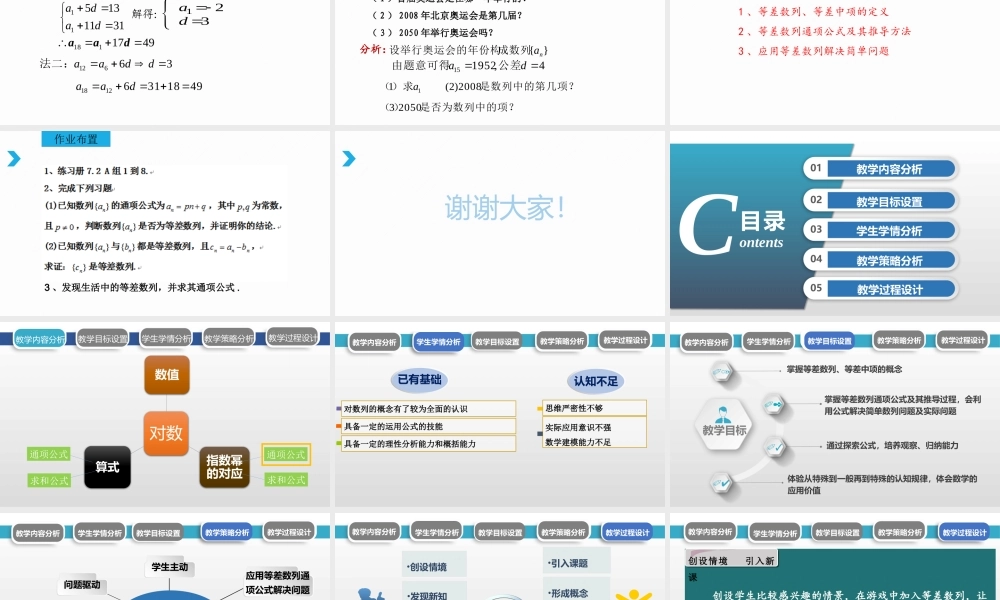The height and width of the screenshot is (600, 1000).
Task: Click the 教学过程设计 tab on the 对数 slide
Action: [x=292, y=338]
